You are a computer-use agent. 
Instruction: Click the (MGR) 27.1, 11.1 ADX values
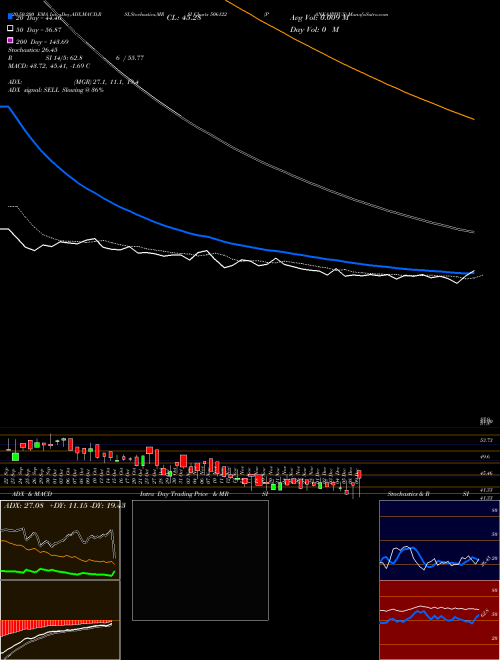(106, 82)
